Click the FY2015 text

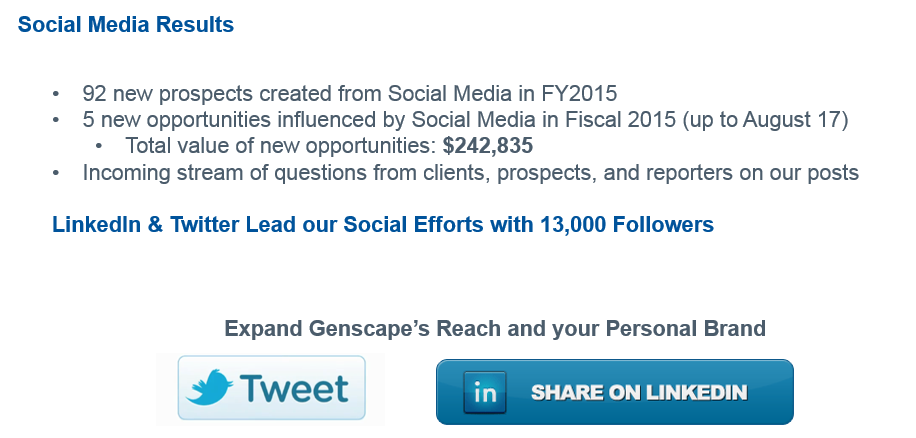click(580, 94)
